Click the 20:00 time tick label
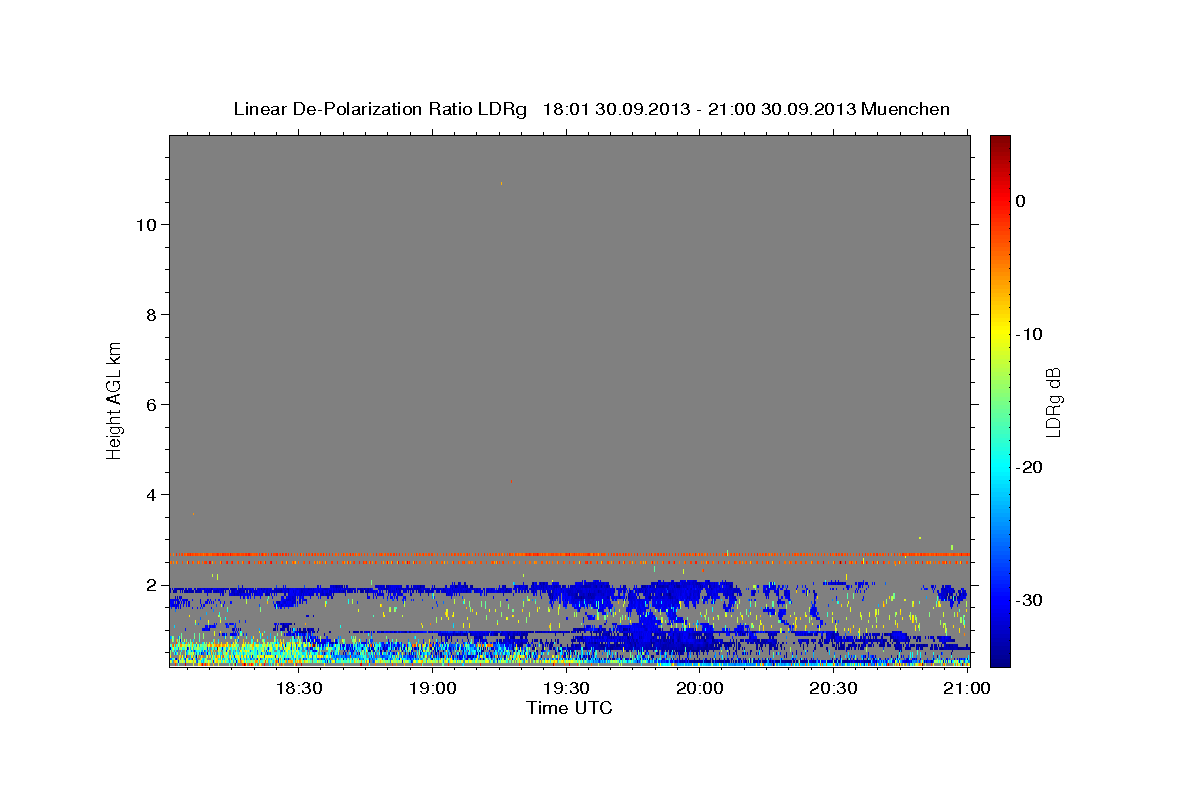Image resolution: width=1200 pixels, height=800 pixels. (x=700, y=688)
